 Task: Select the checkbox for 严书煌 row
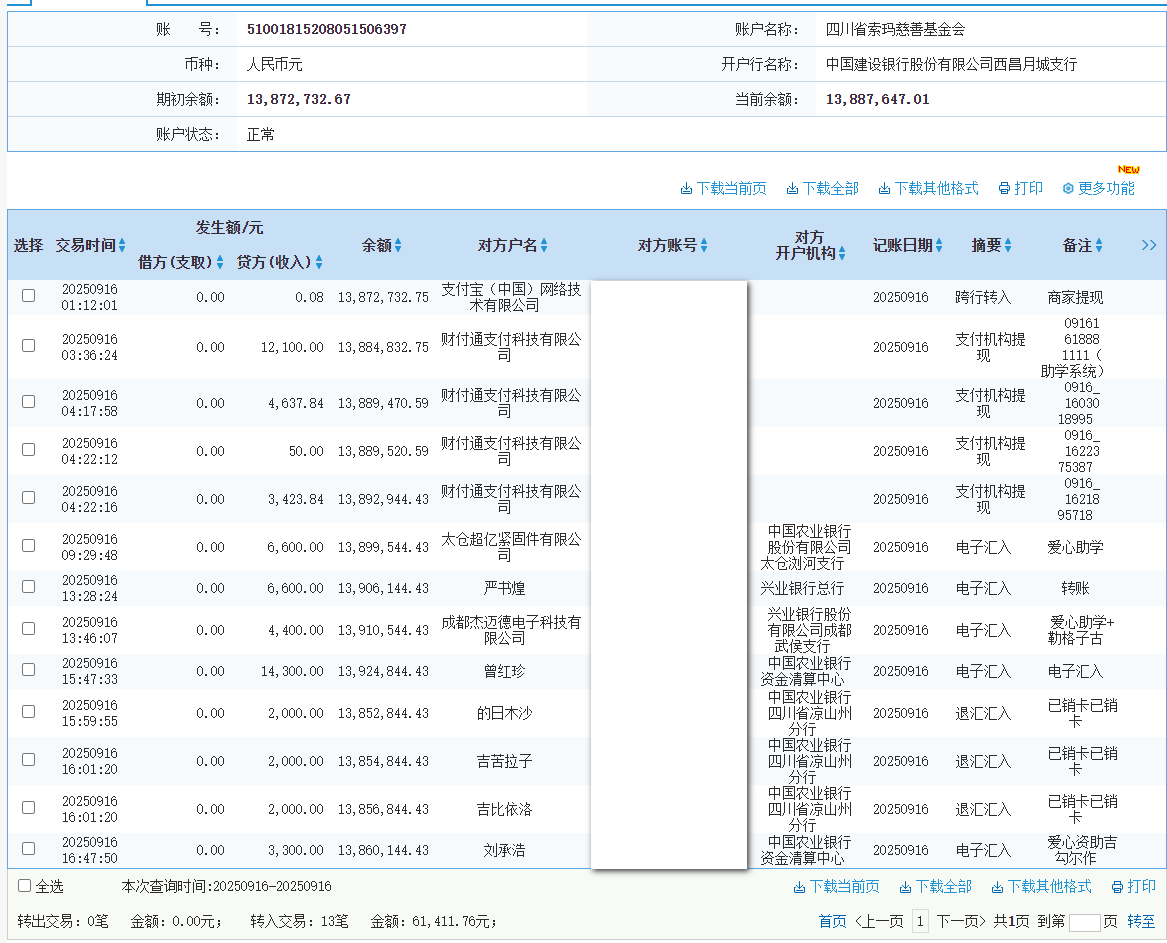28,587
